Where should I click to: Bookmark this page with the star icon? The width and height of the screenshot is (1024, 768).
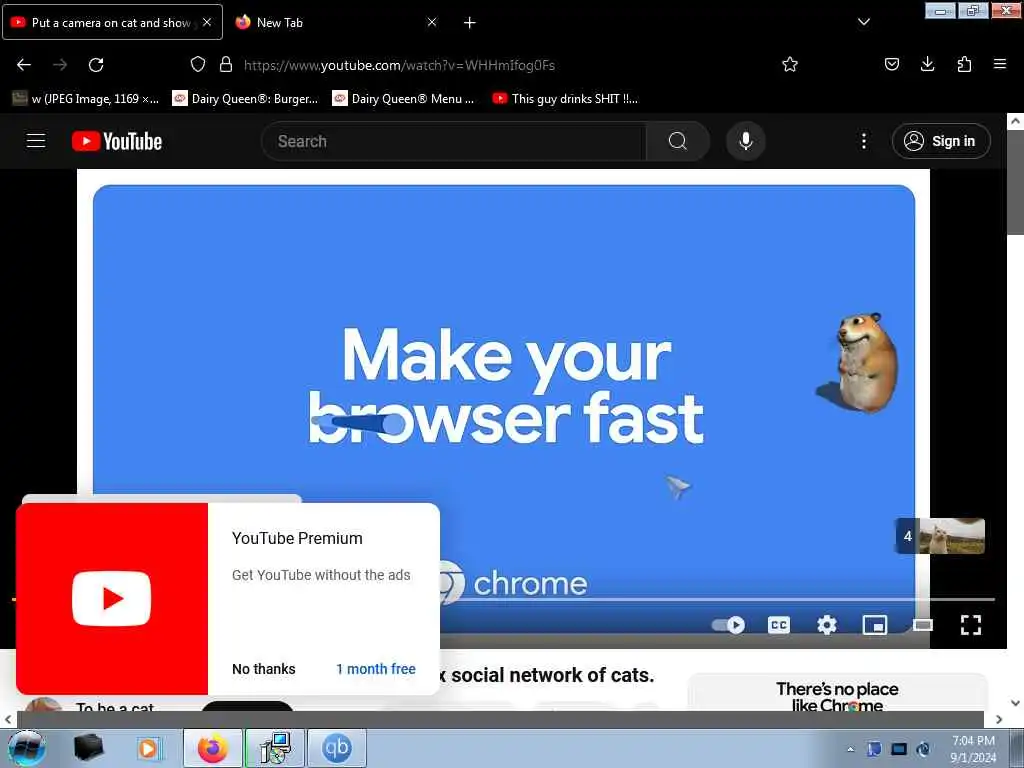click(790, 64)
